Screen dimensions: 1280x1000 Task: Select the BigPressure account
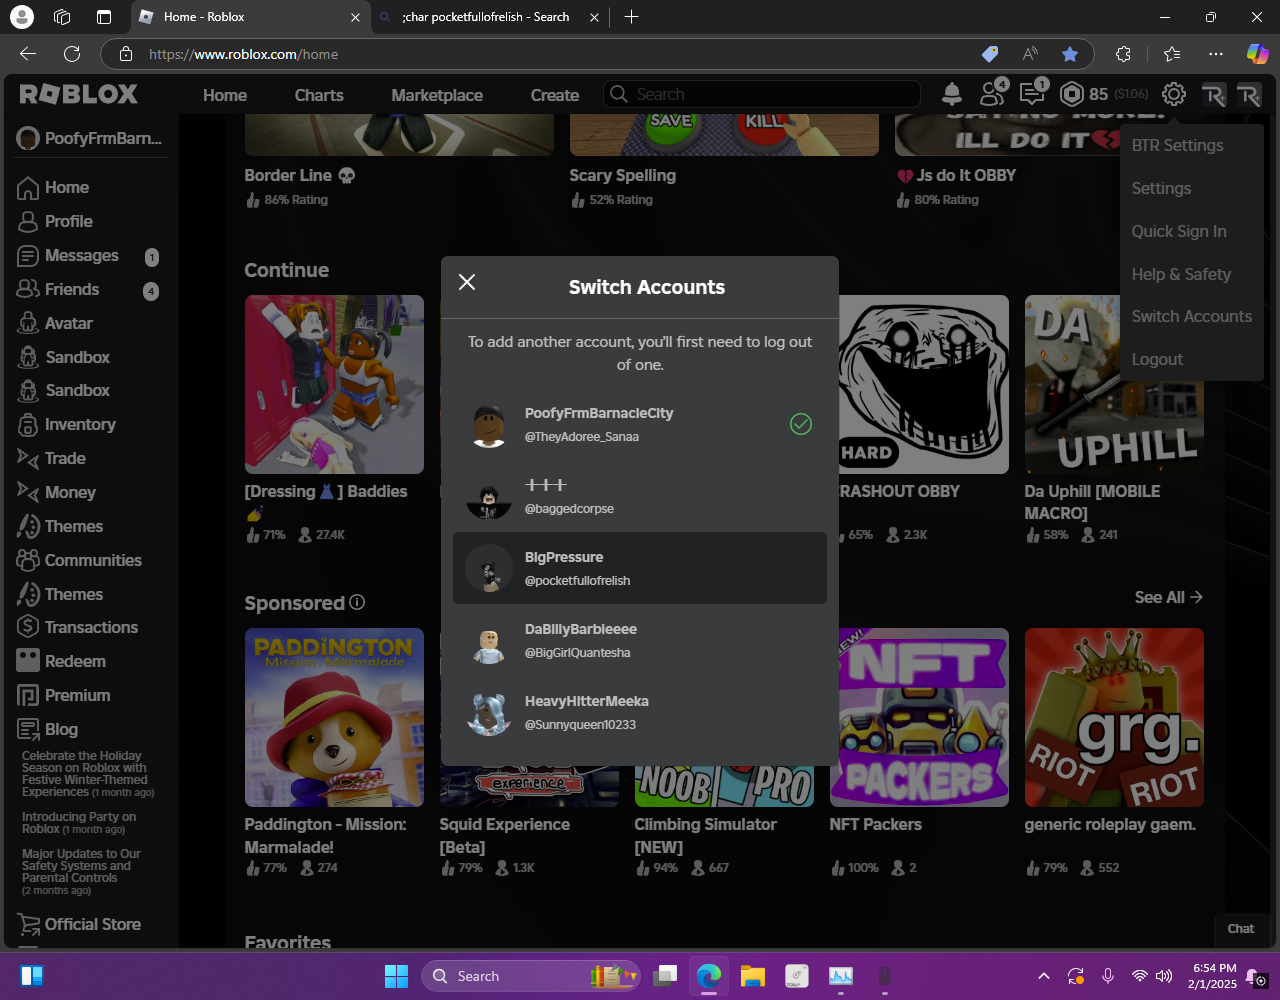(640, 568)
